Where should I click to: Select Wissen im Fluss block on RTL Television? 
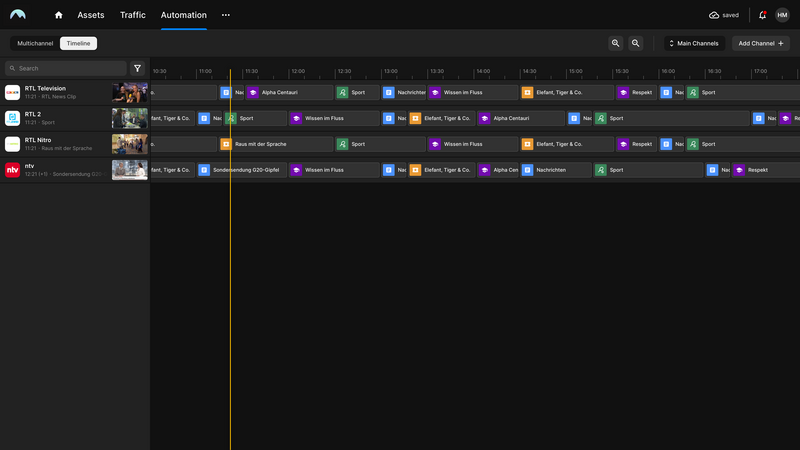[x=473, y=92]
